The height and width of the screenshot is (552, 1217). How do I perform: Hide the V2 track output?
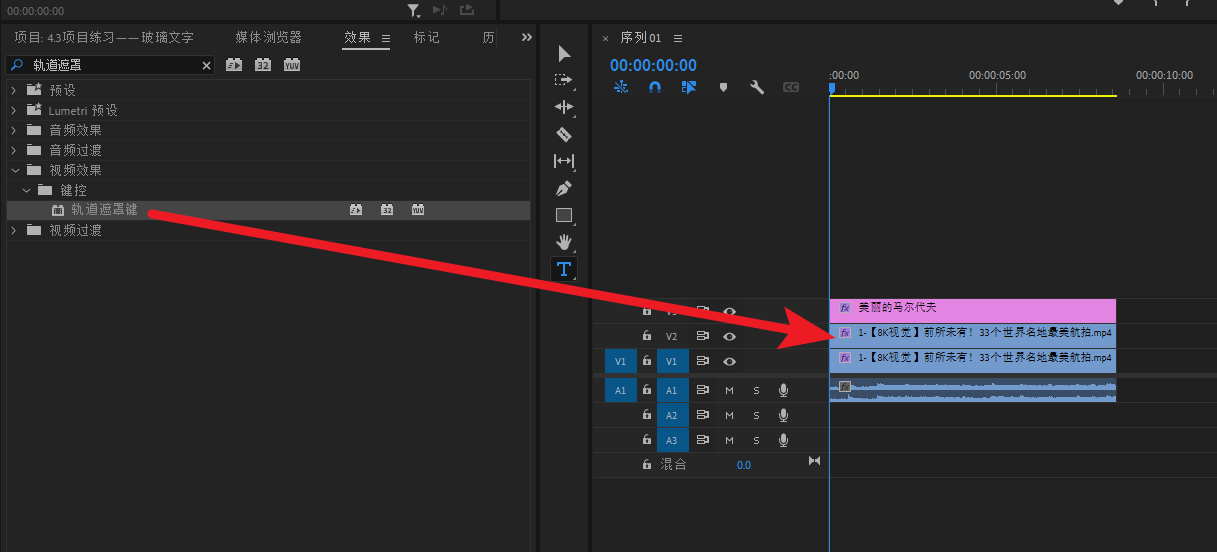coord(730,336)
